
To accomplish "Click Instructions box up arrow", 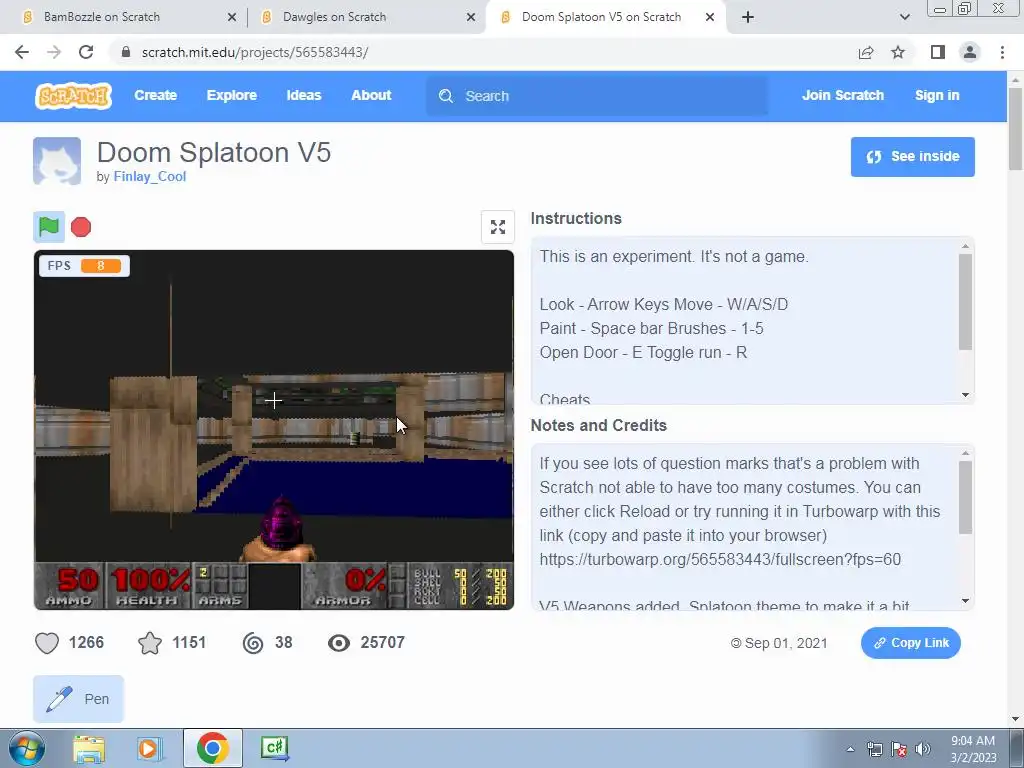I will [x=965, y=246].
